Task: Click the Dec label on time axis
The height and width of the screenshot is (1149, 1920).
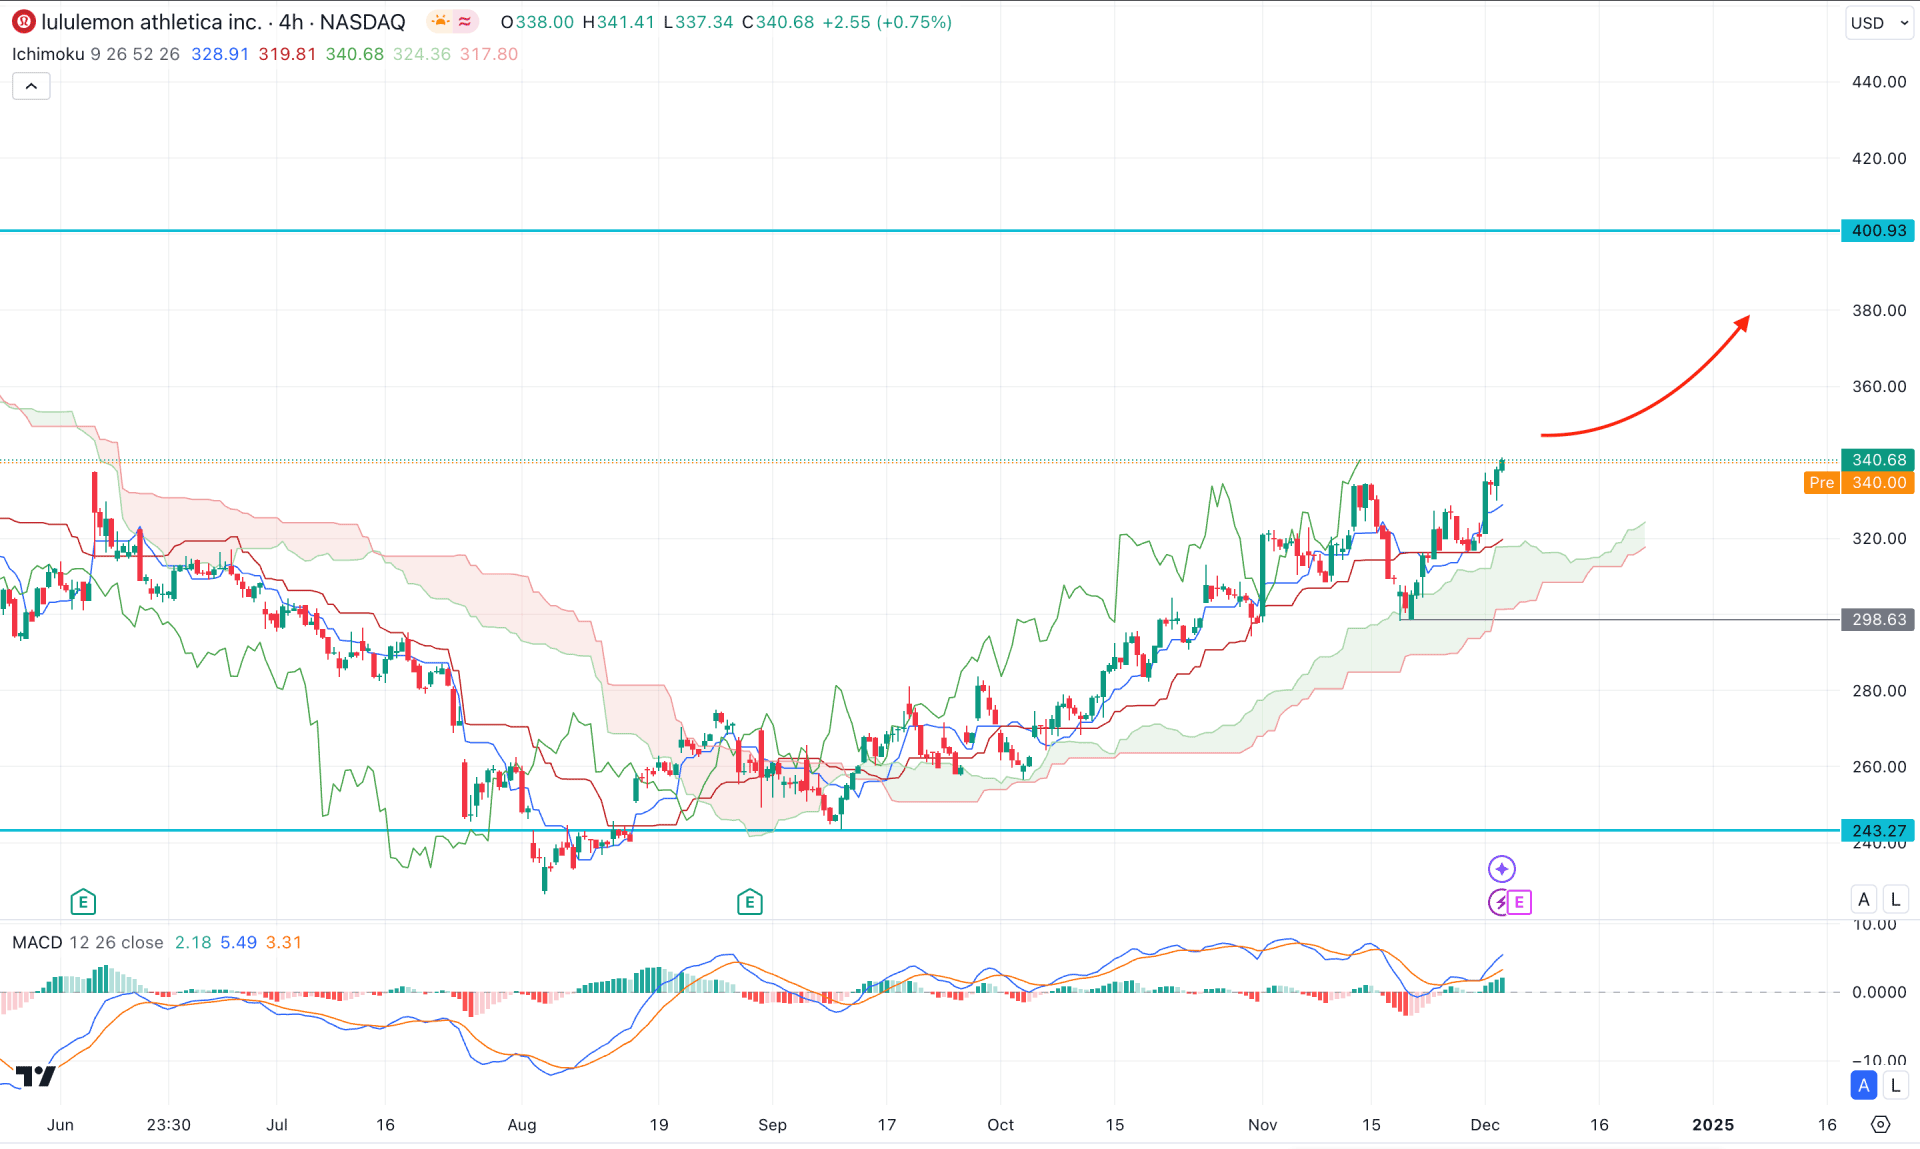Action: (x=1485, y=1124)
